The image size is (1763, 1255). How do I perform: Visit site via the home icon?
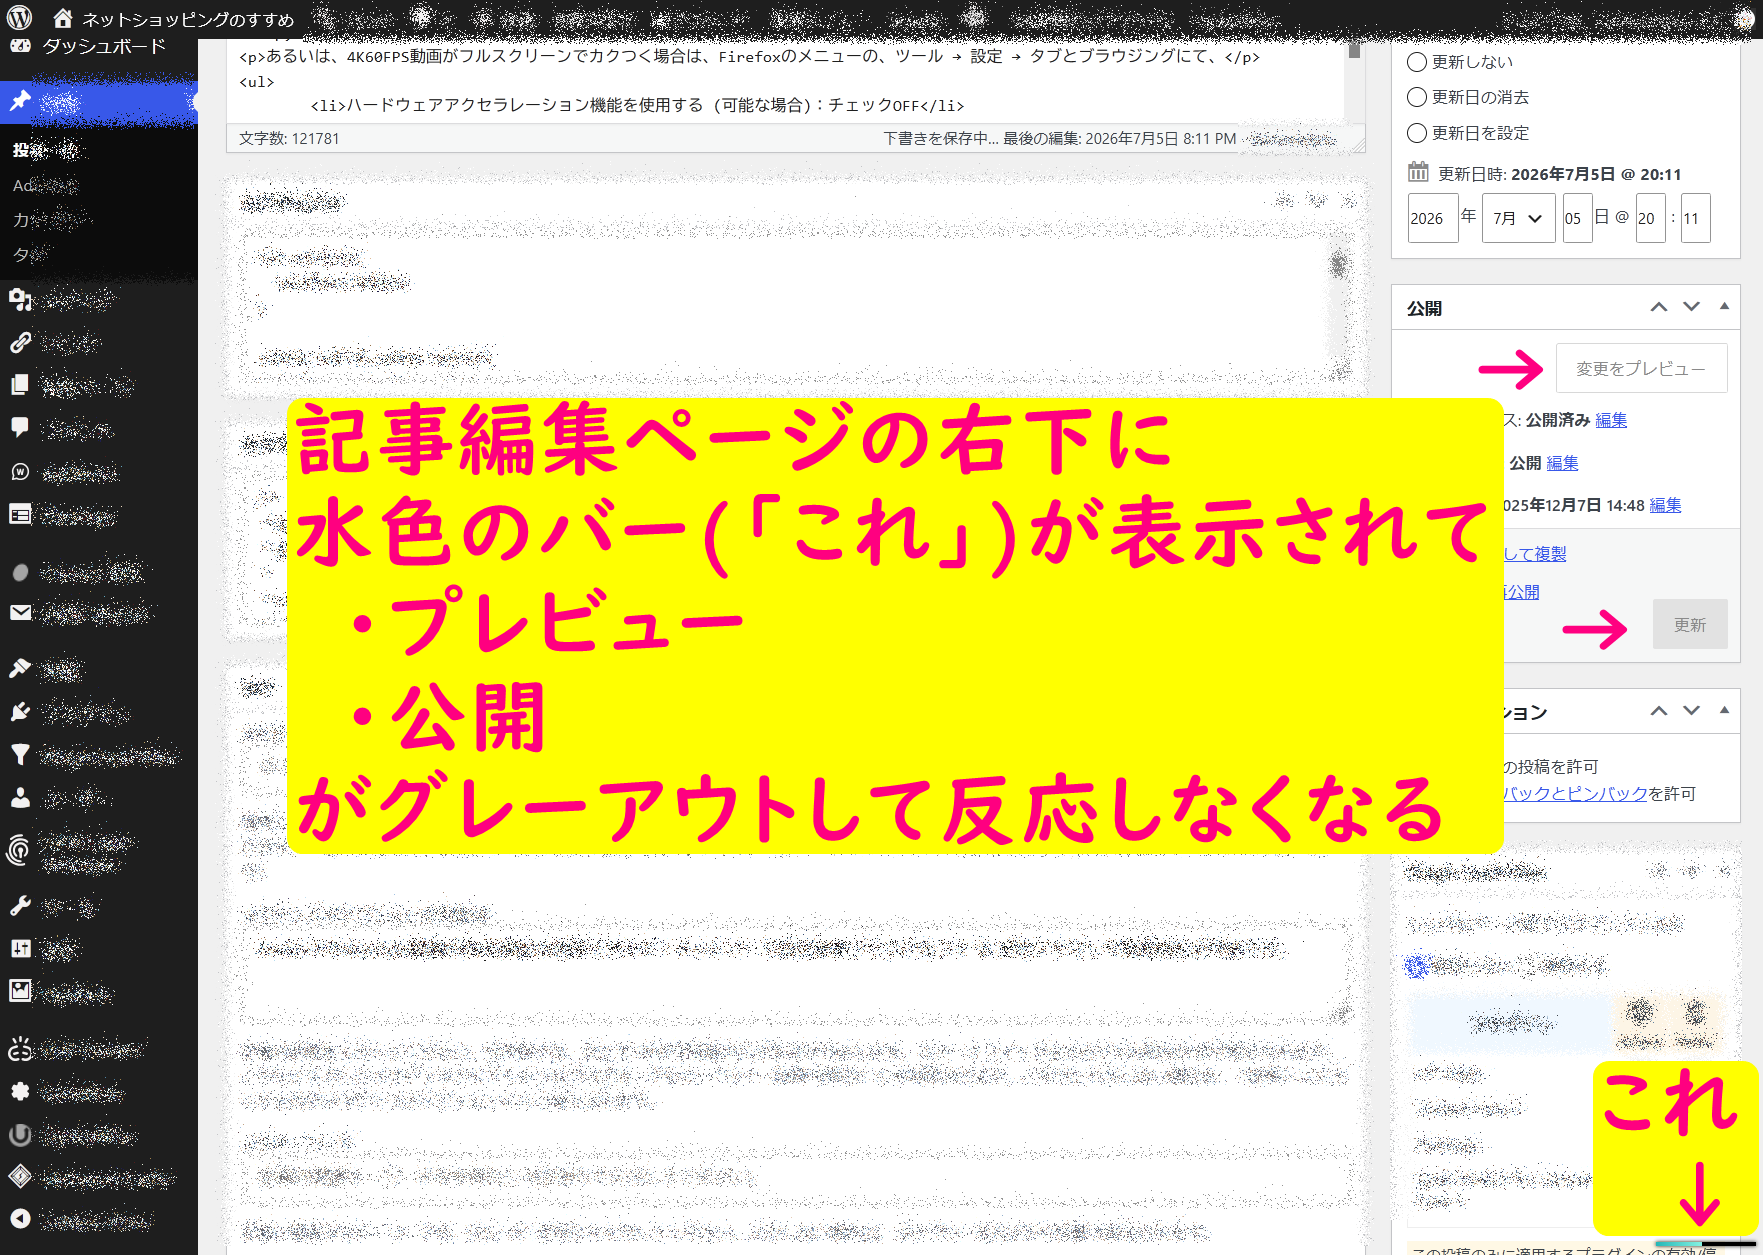pyautogui.click(x=62, y=18)
